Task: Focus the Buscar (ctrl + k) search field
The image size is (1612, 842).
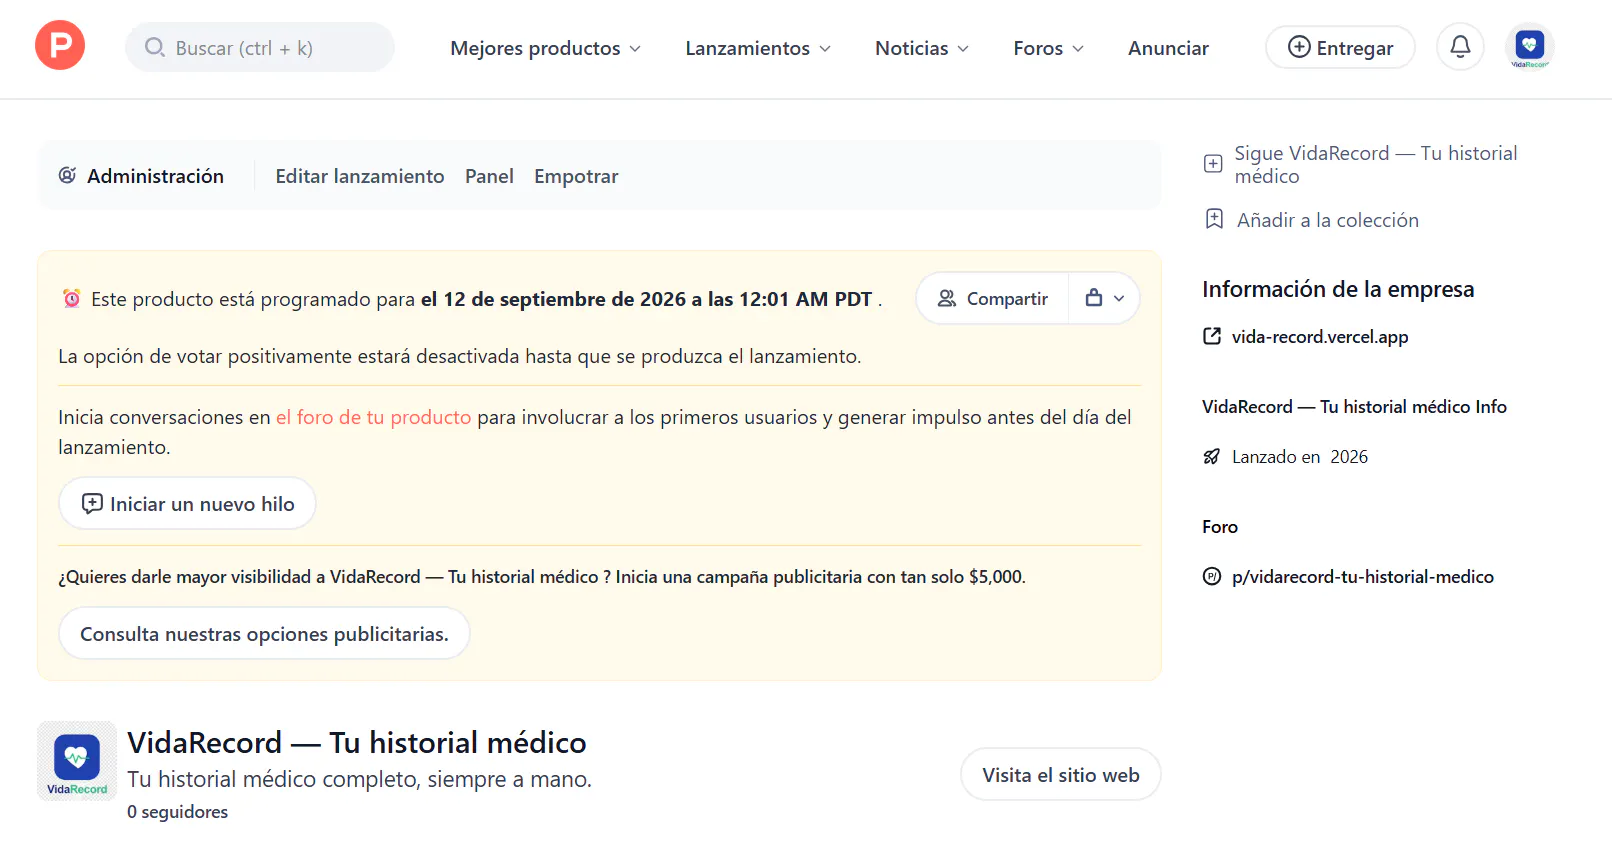Action: (x=260, y=47)
